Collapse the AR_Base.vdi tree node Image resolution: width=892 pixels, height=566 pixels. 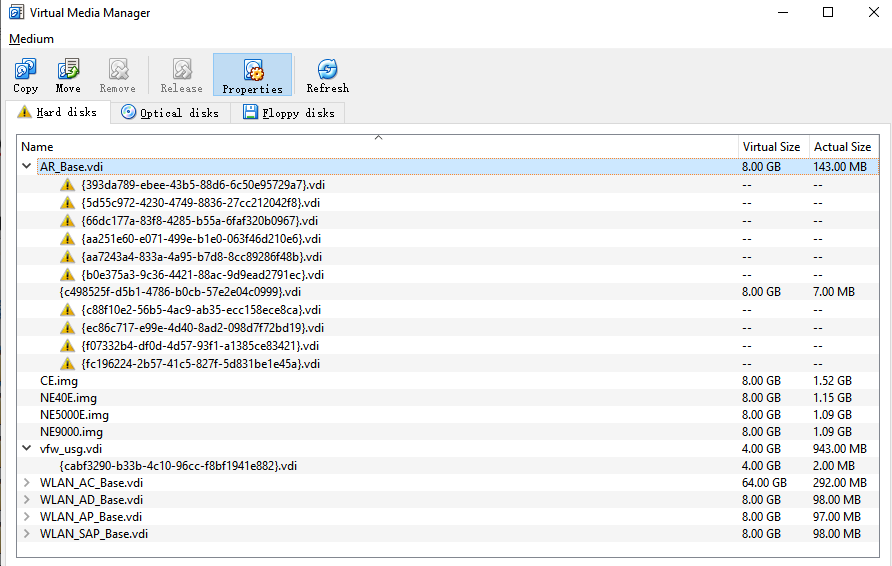tap(27, 167)
